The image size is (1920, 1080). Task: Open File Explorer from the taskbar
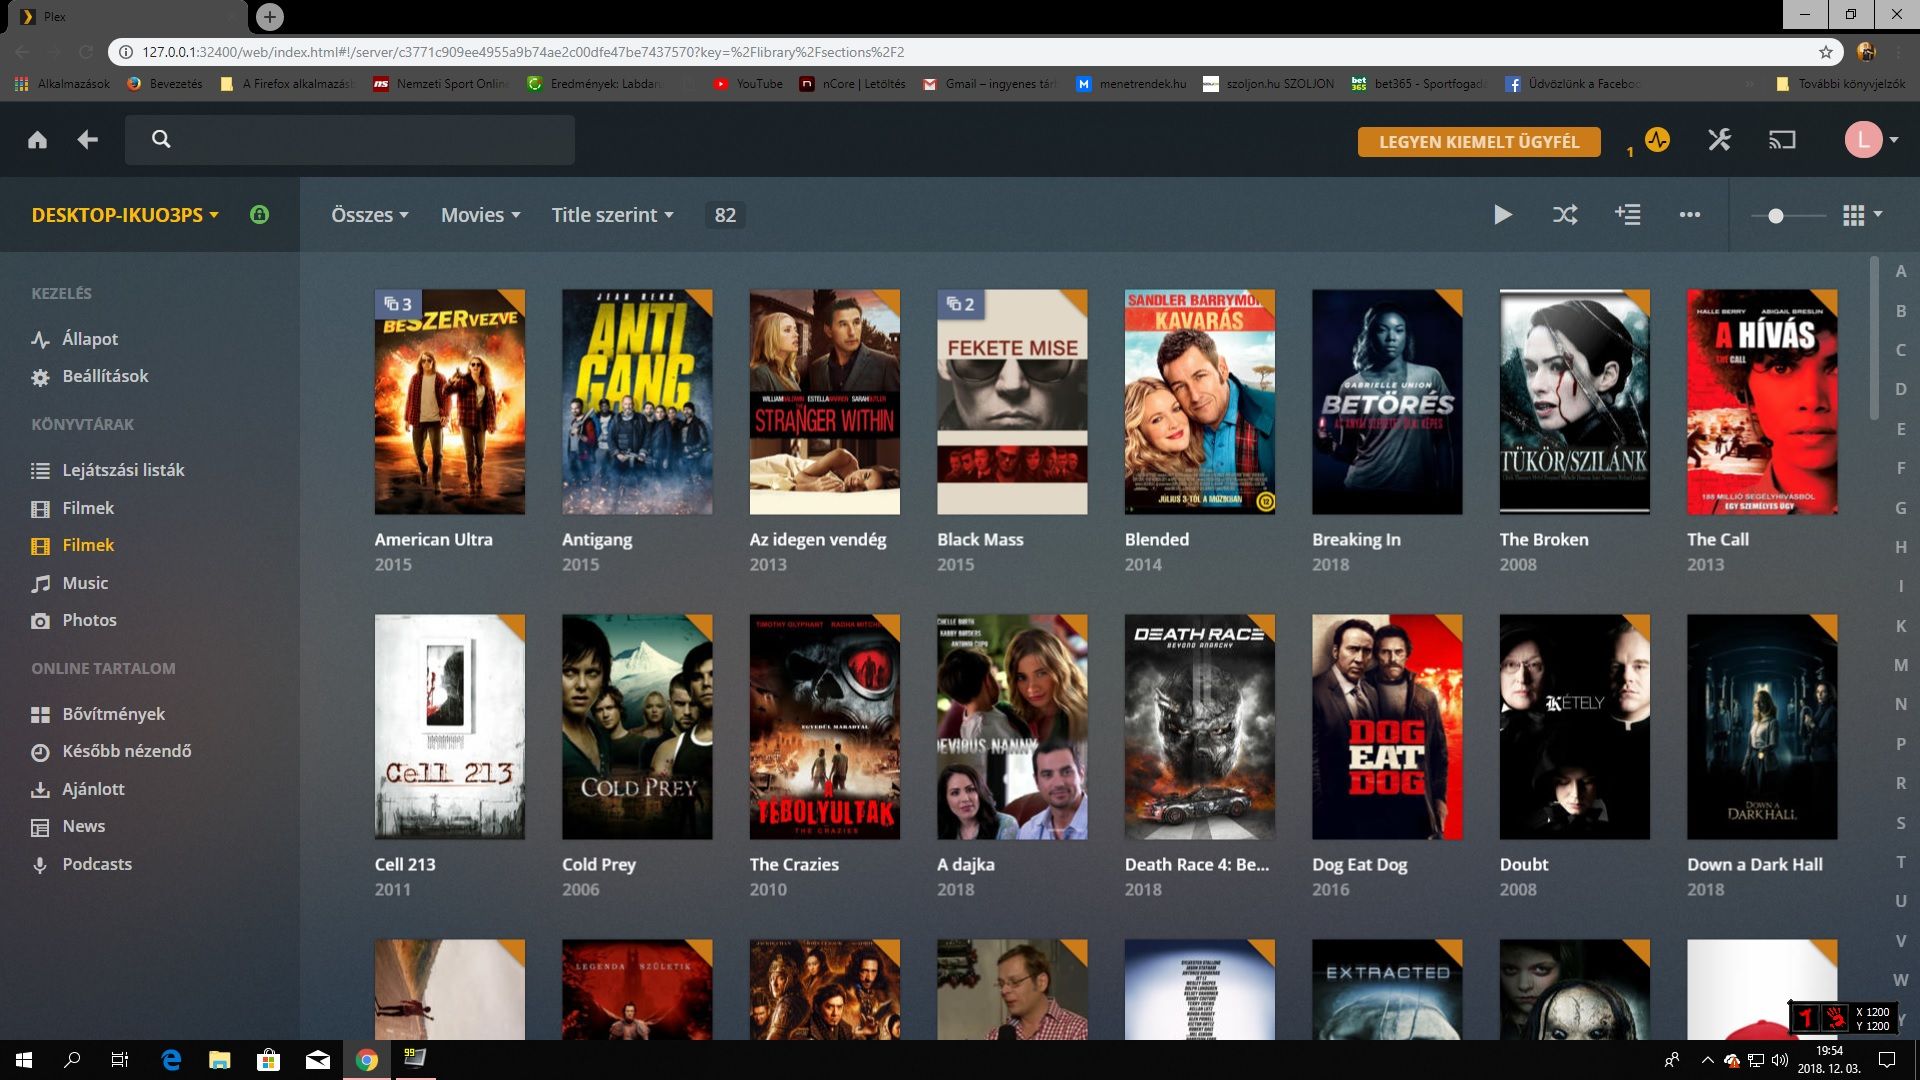pyautogui.click(x=219, y=1060)
